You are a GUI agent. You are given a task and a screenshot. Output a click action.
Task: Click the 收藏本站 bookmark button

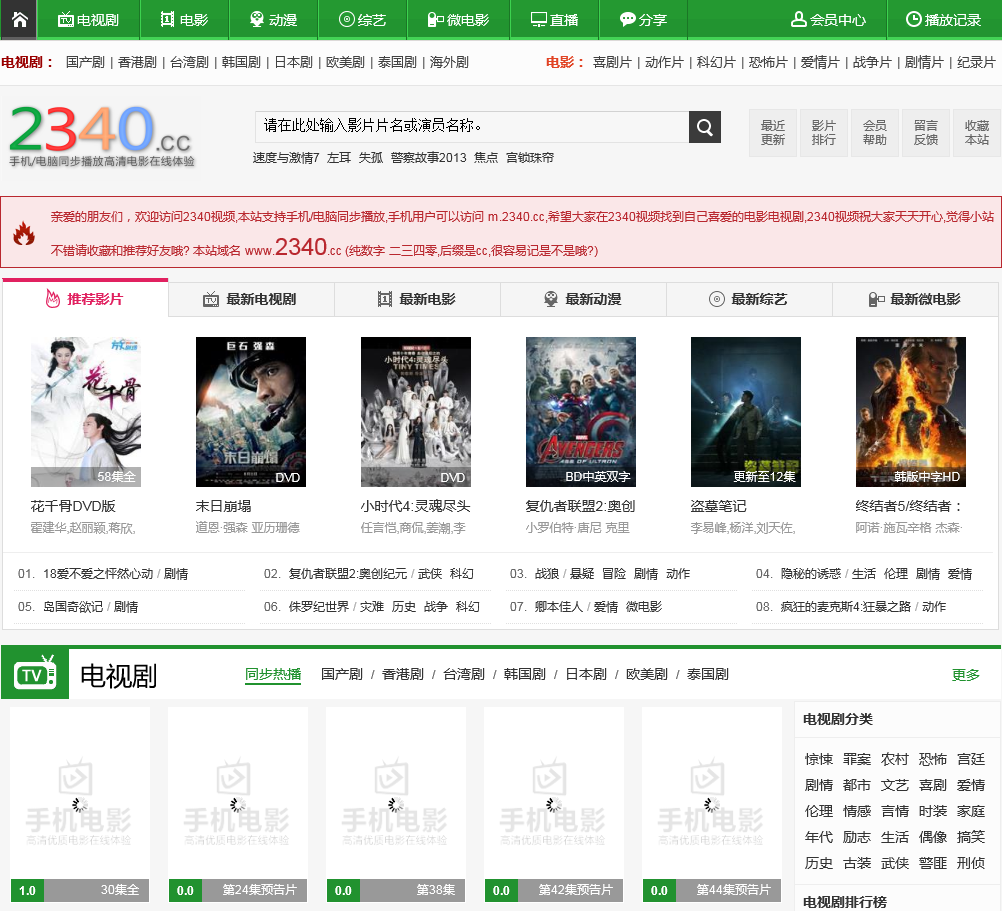coord(977,133)
